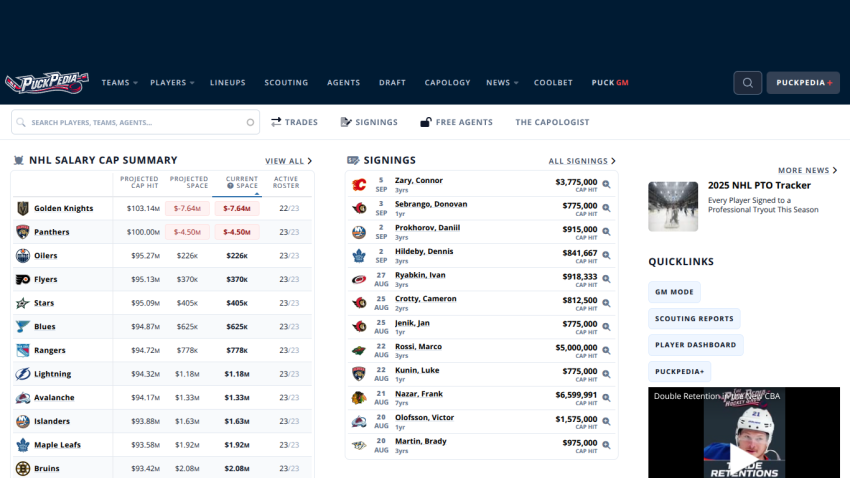Open Jenik, Jan player link

[412, 322]
